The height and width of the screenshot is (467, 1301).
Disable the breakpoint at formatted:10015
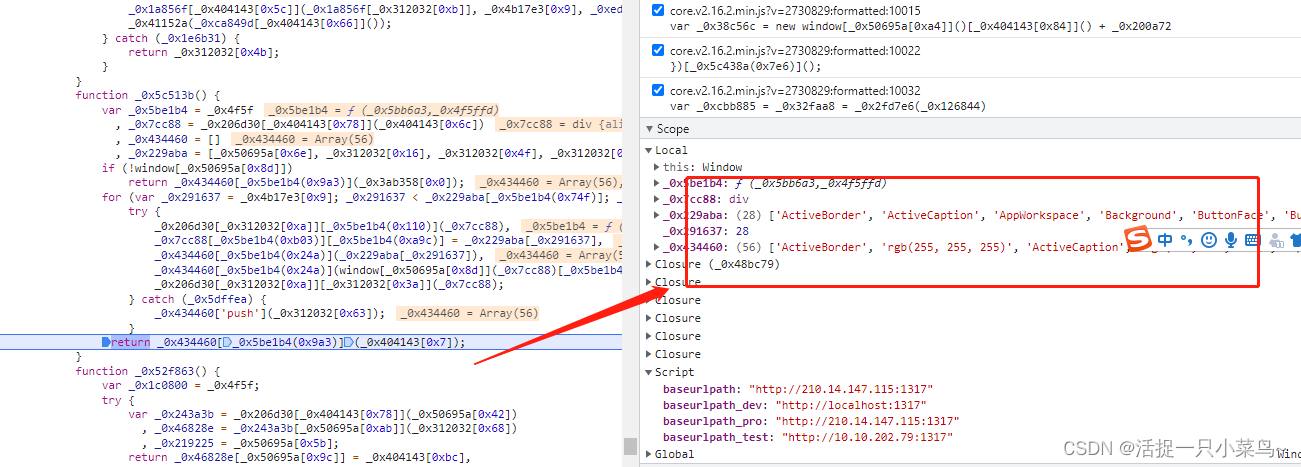pos(657,10)
